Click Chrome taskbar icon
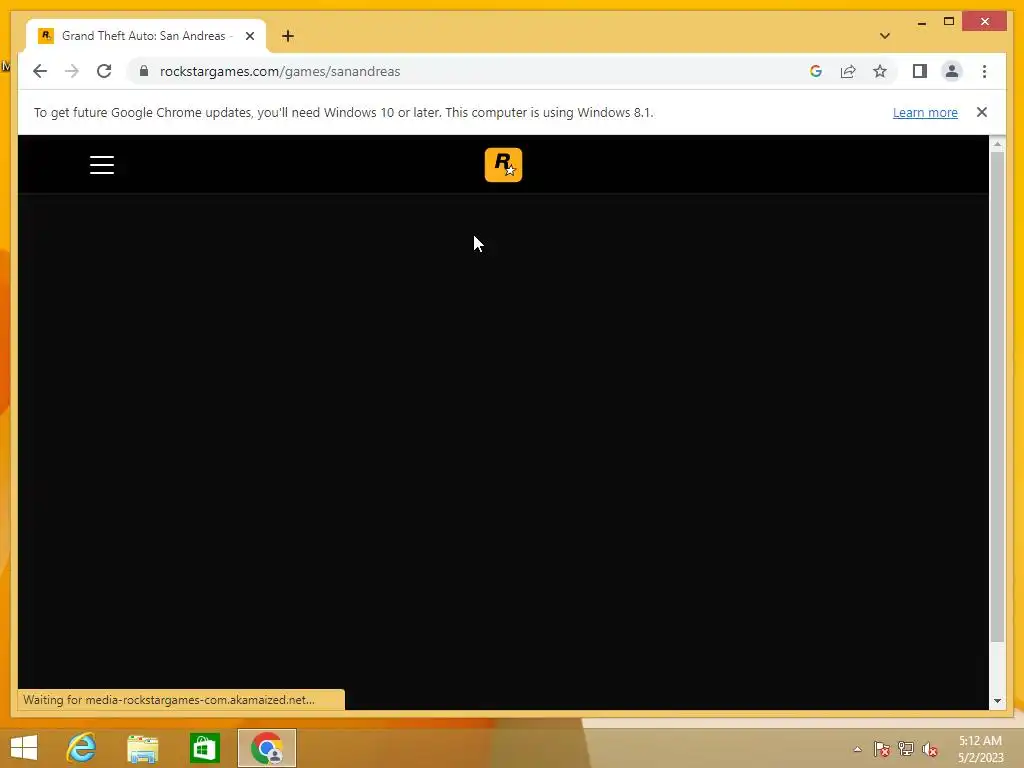1024x768 pixels. coord(267,748)
